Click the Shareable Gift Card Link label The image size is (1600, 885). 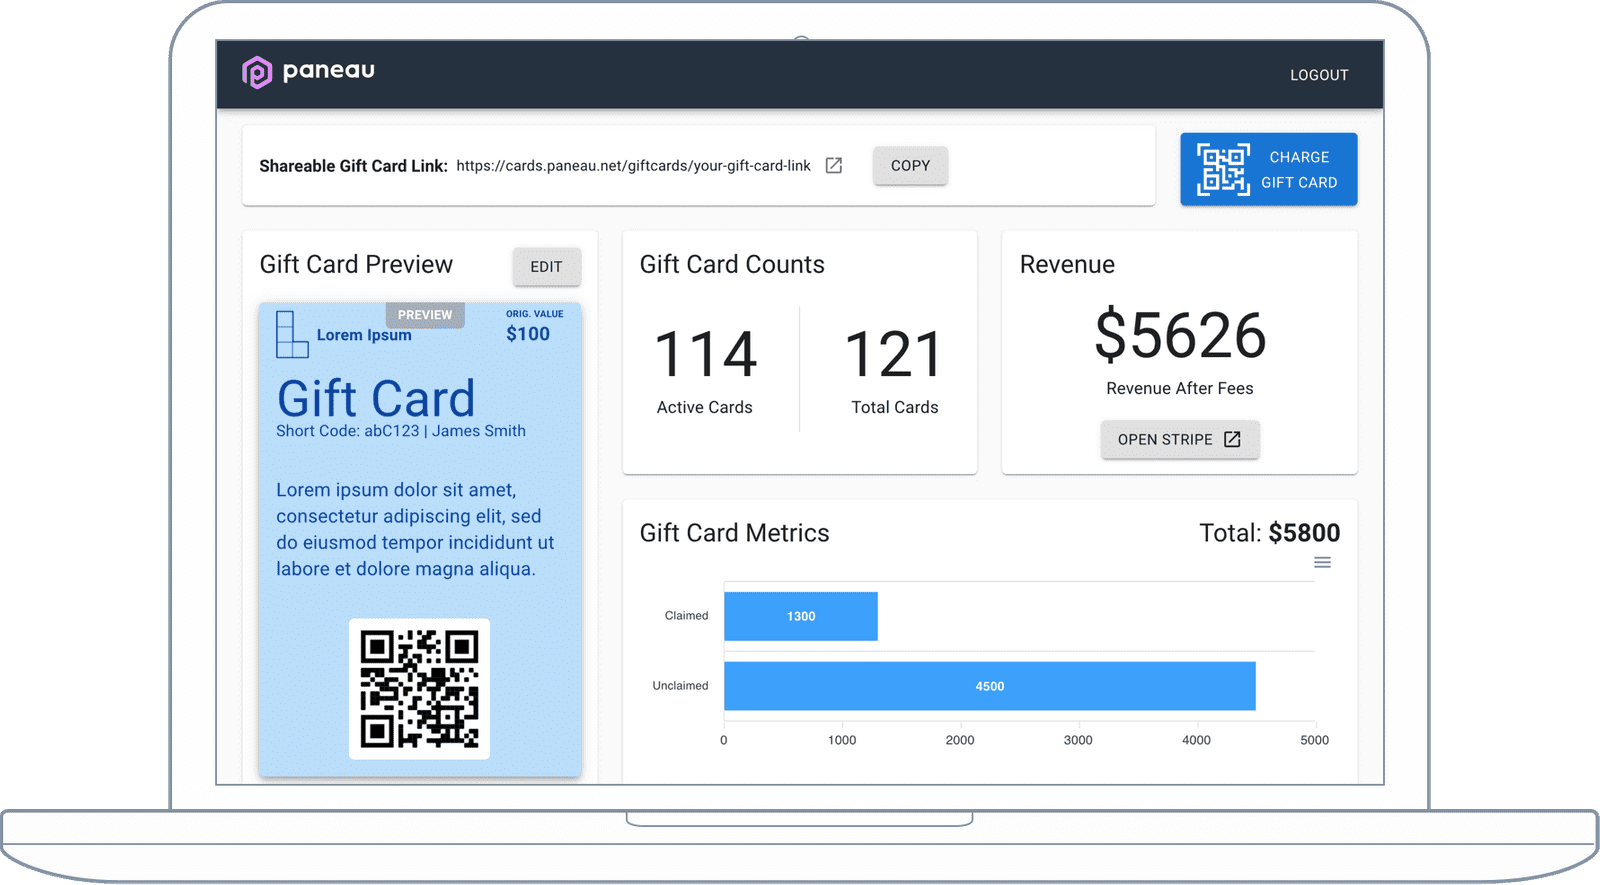tap(354, 166)
